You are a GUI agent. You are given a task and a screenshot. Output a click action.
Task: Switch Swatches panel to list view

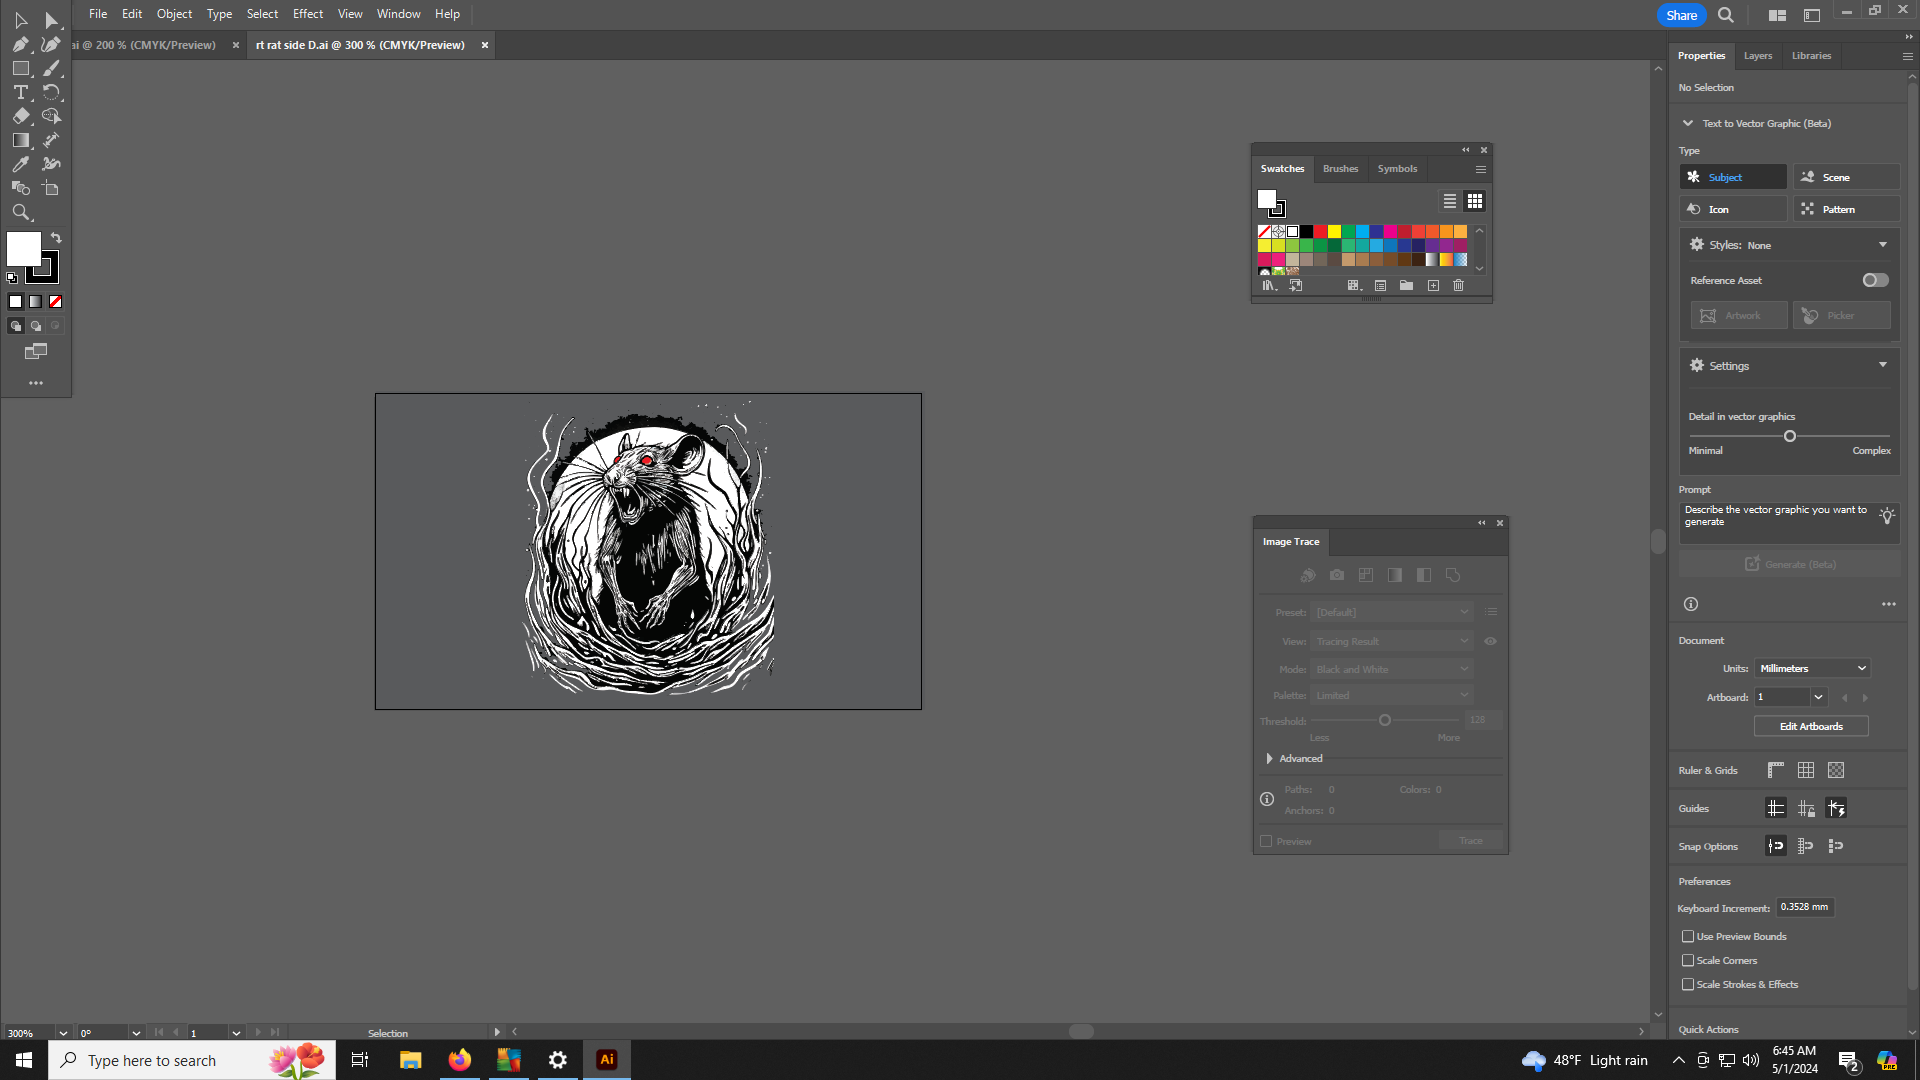[1449, 201]
